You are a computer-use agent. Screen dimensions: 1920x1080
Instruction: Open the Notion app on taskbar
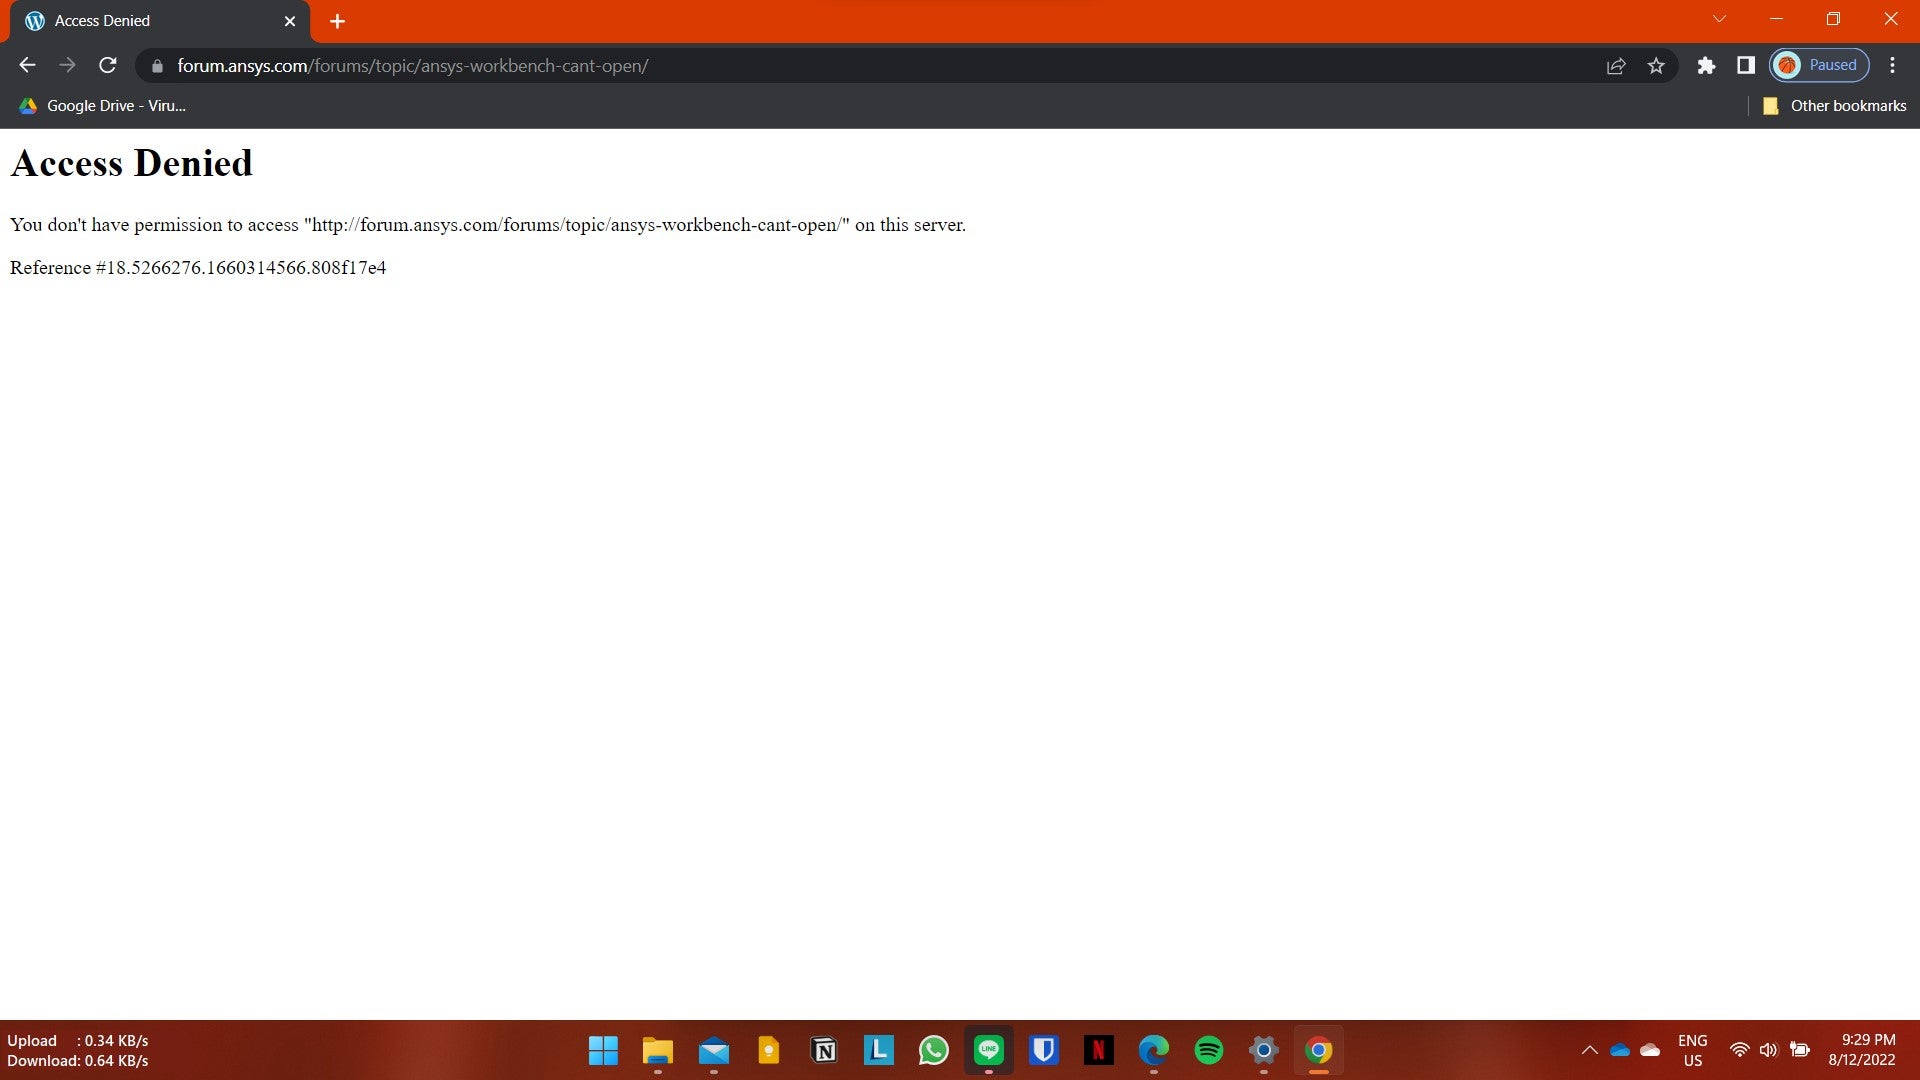(824, 1050)
